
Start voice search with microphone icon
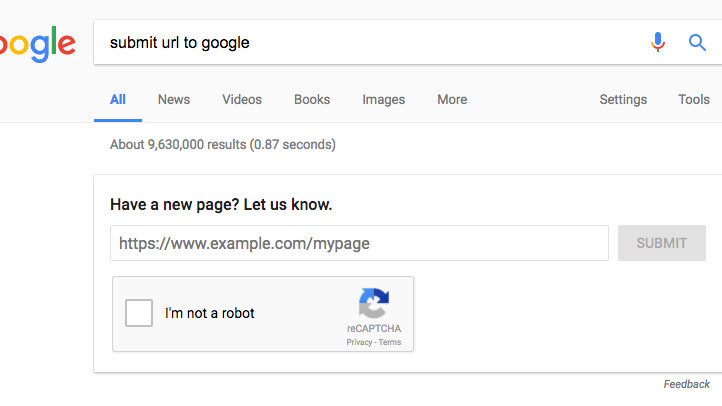[657, 42]
